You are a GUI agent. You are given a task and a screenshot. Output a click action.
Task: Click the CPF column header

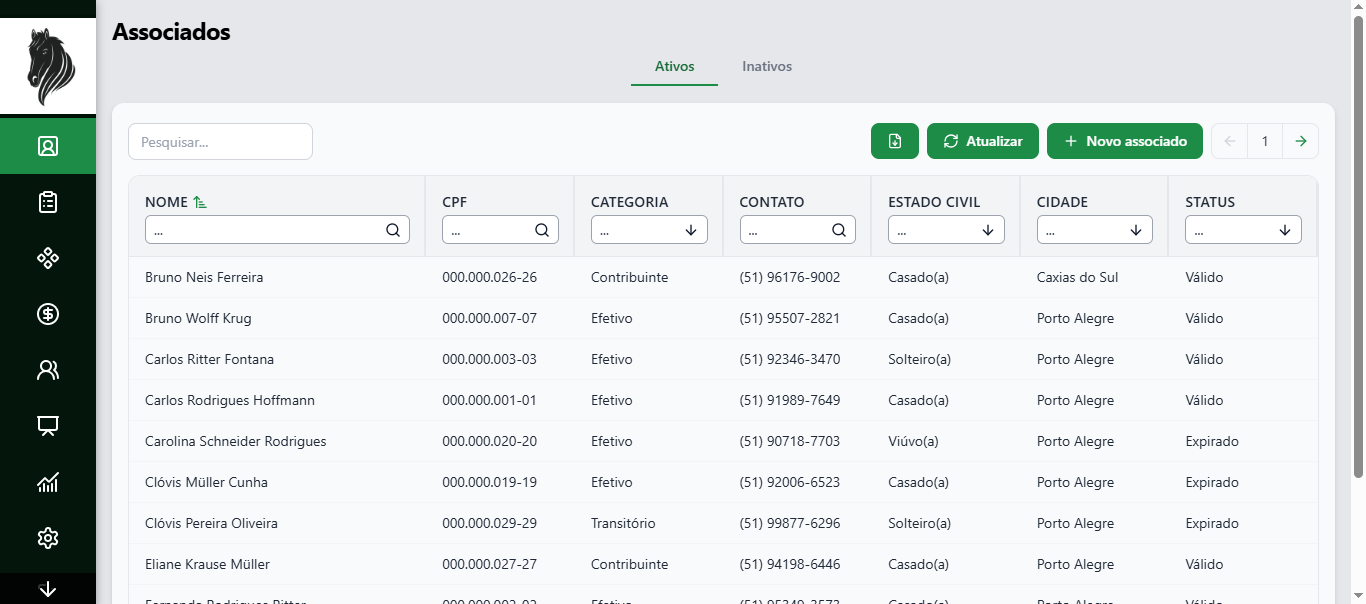point(455,202)
